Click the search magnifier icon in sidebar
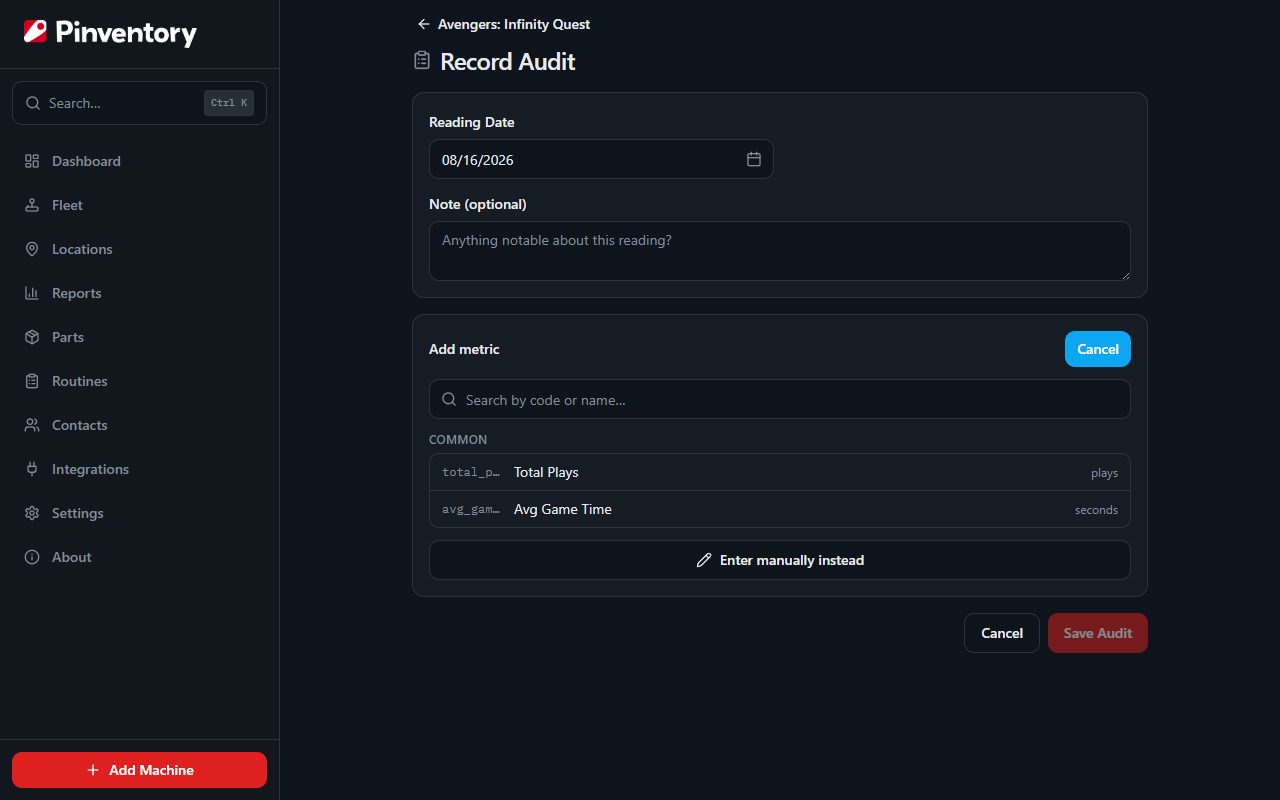 pos(33,103)
